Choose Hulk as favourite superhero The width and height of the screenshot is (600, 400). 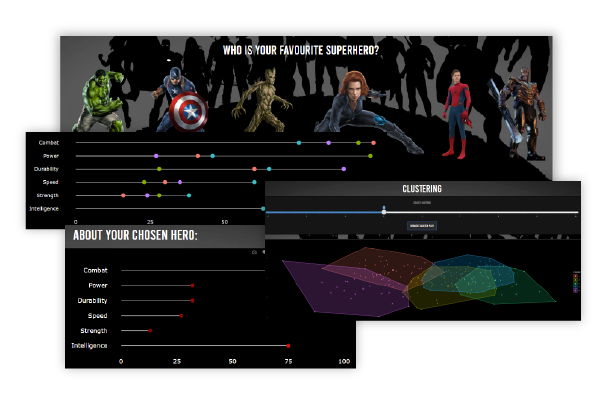100,100
